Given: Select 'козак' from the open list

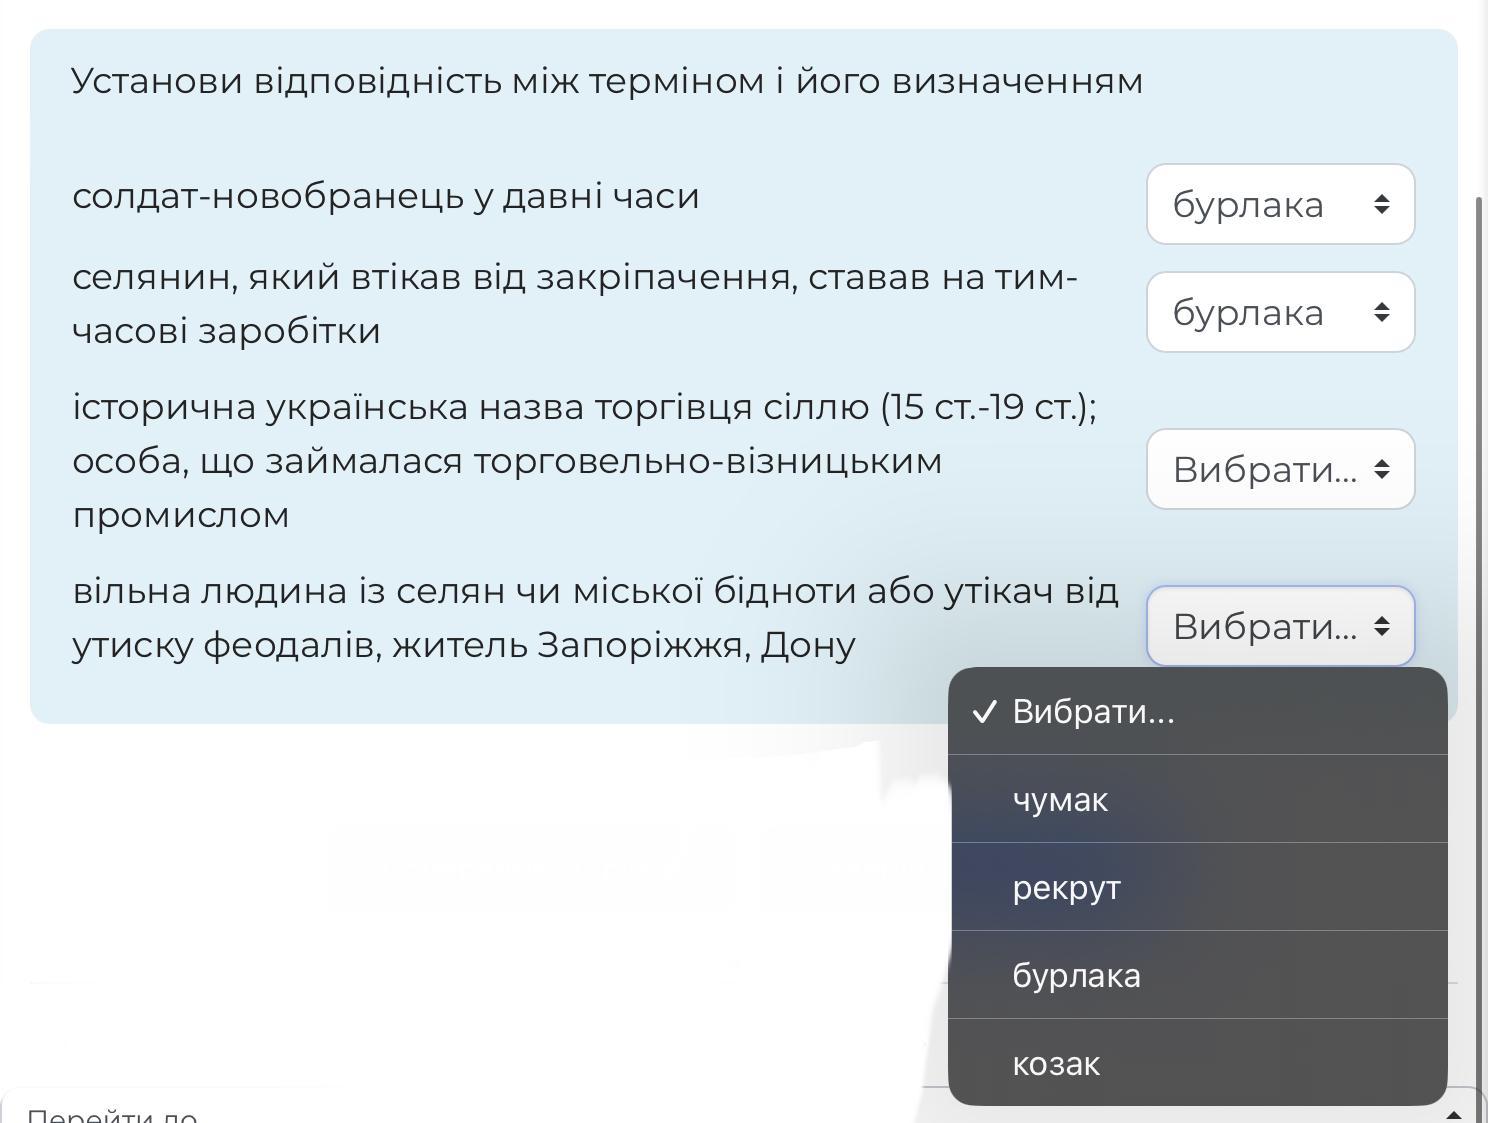Looking at the screenshot, I should (1056, 1064).
